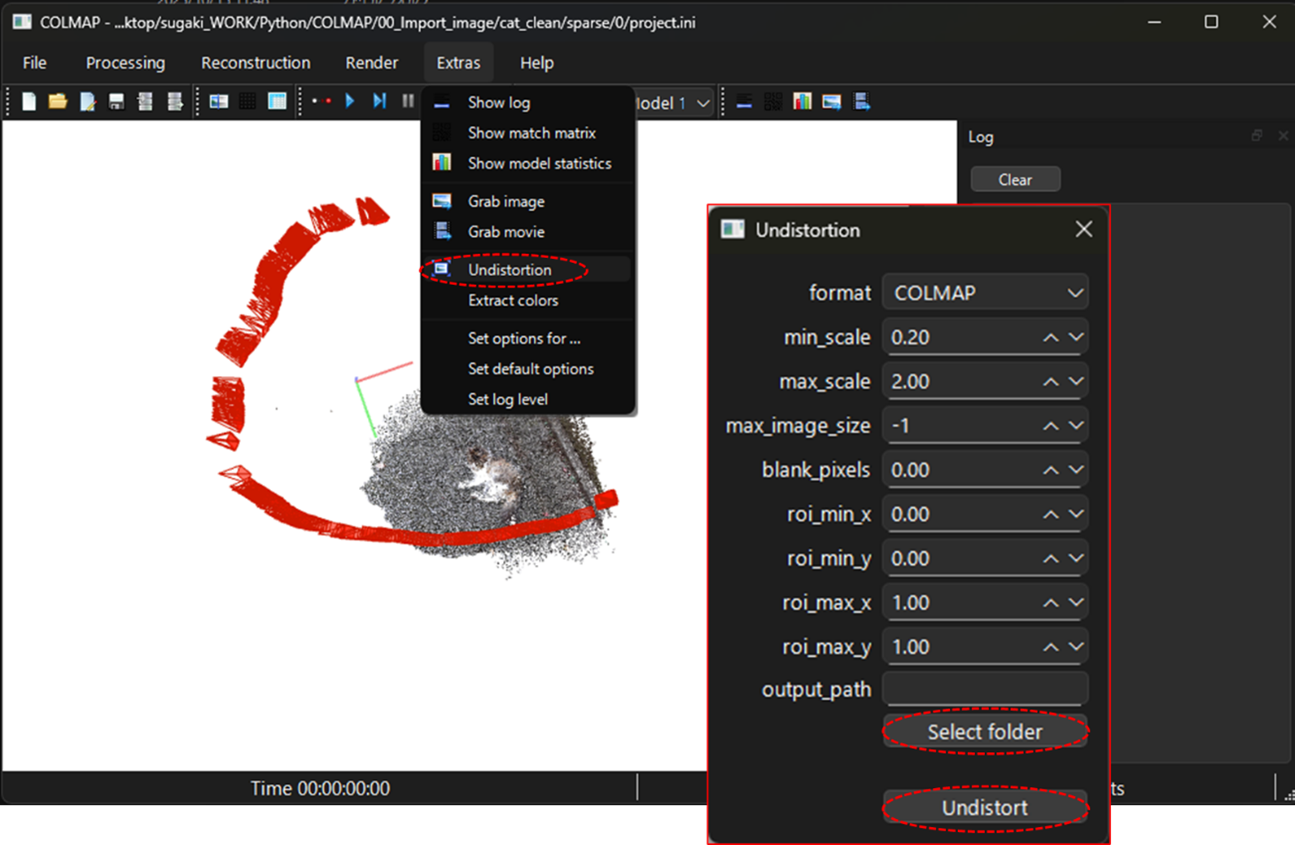Click the Save project floppy disk icon
Screen dimensions: 1295x845
tap(116, 102)
